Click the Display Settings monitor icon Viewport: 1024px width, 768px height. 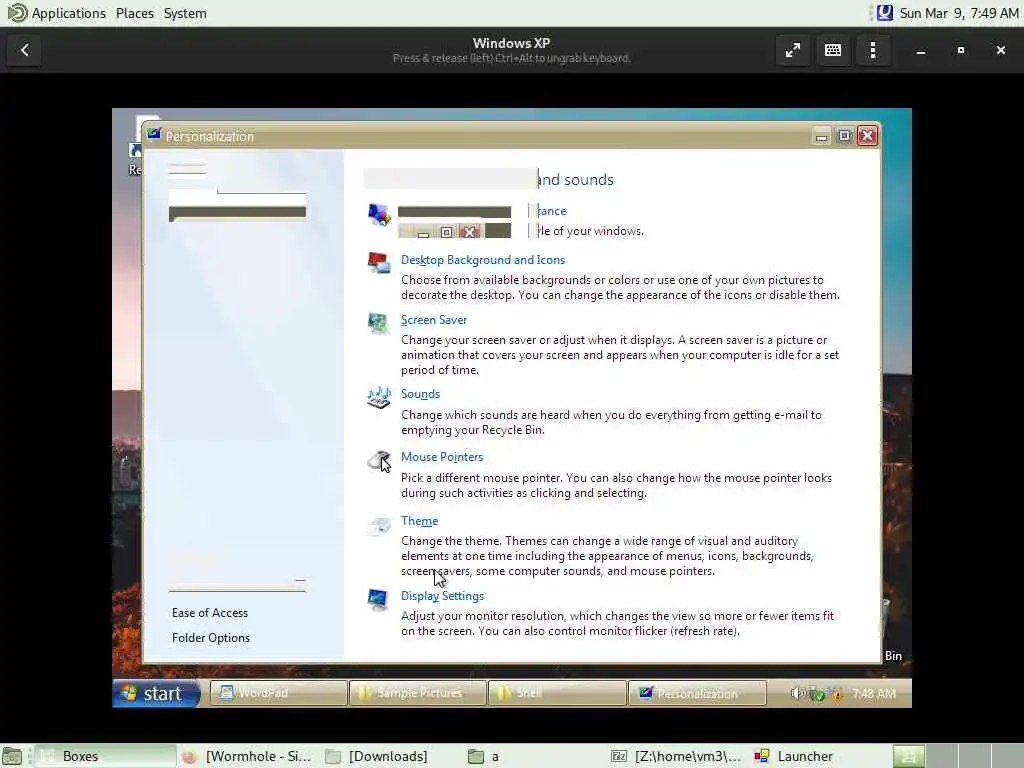[x=379, y=599]
